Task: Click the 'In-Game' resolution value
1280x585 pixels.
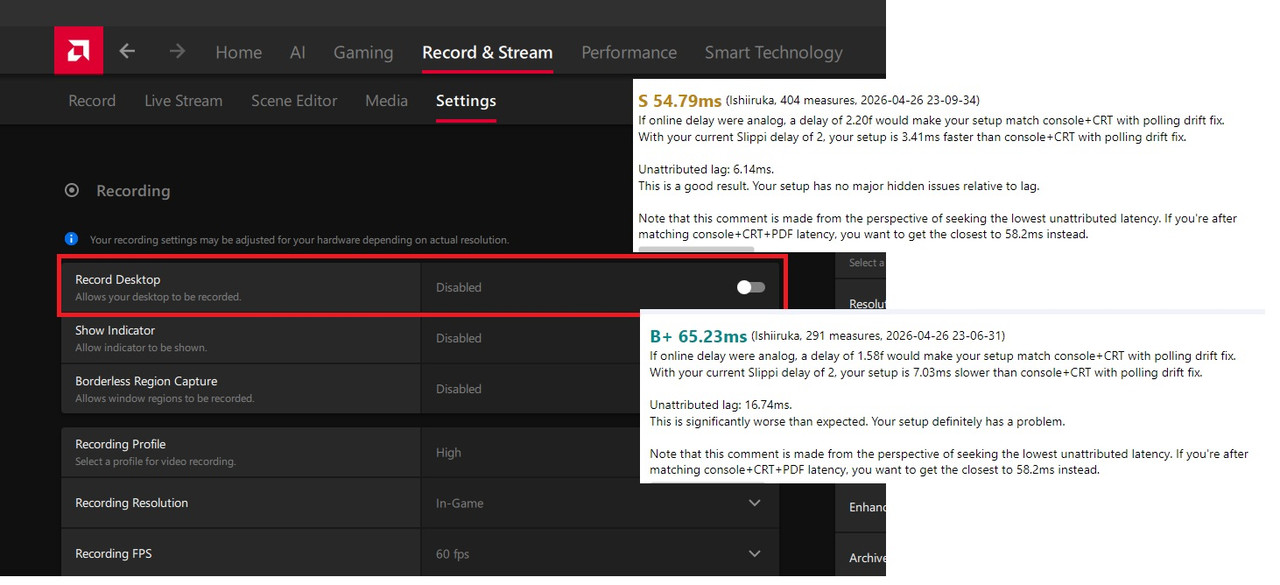Action: click(460, 503)
